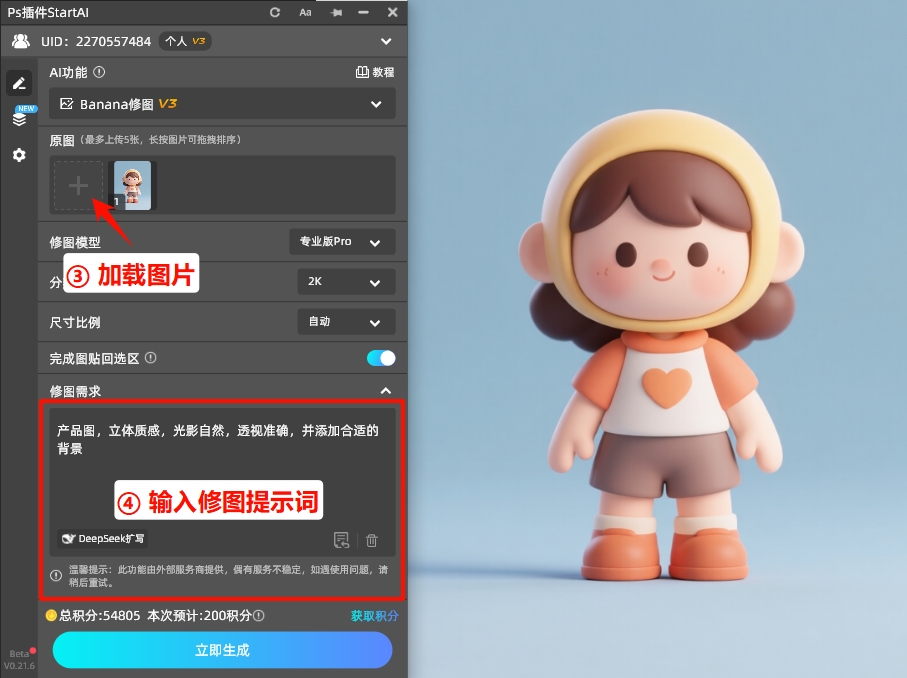Delete the prompt with the trash icon
This screenshot has width=907, height=678.
[x=371, y=539]
